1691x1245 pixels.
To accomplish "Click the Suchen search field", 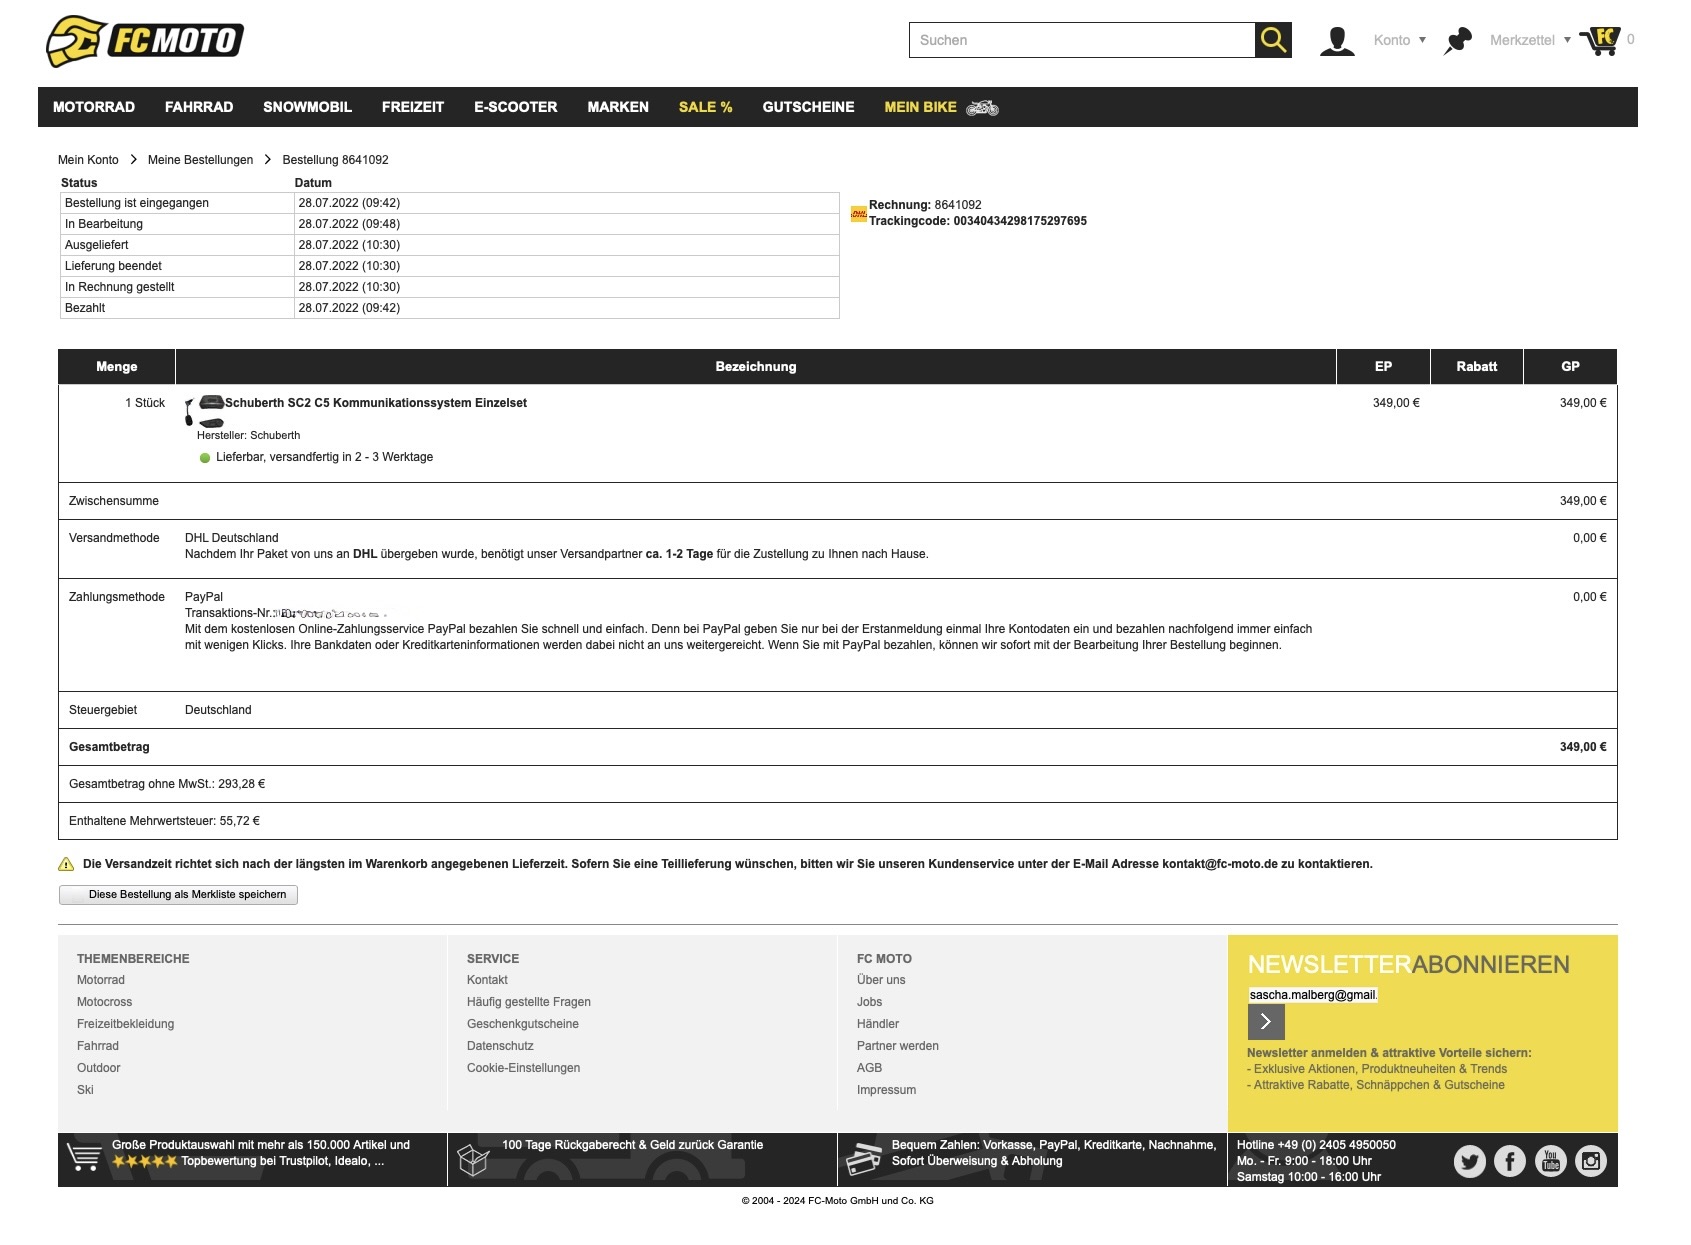I will click(1081, 40).
